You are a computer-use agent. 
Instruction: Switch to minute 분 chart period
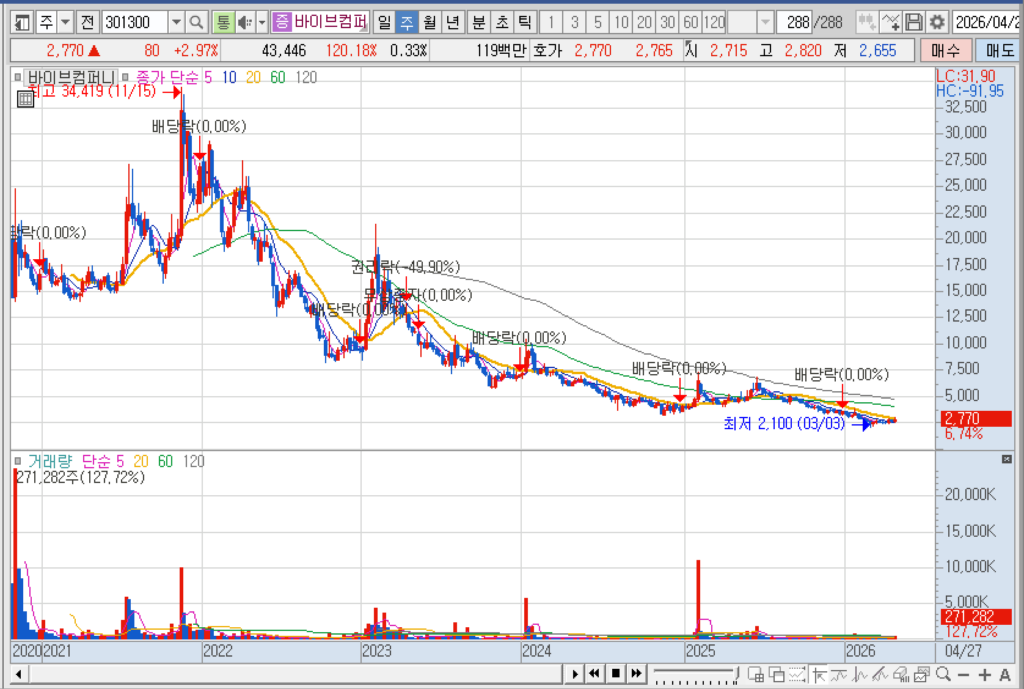[x=479, y=22]
